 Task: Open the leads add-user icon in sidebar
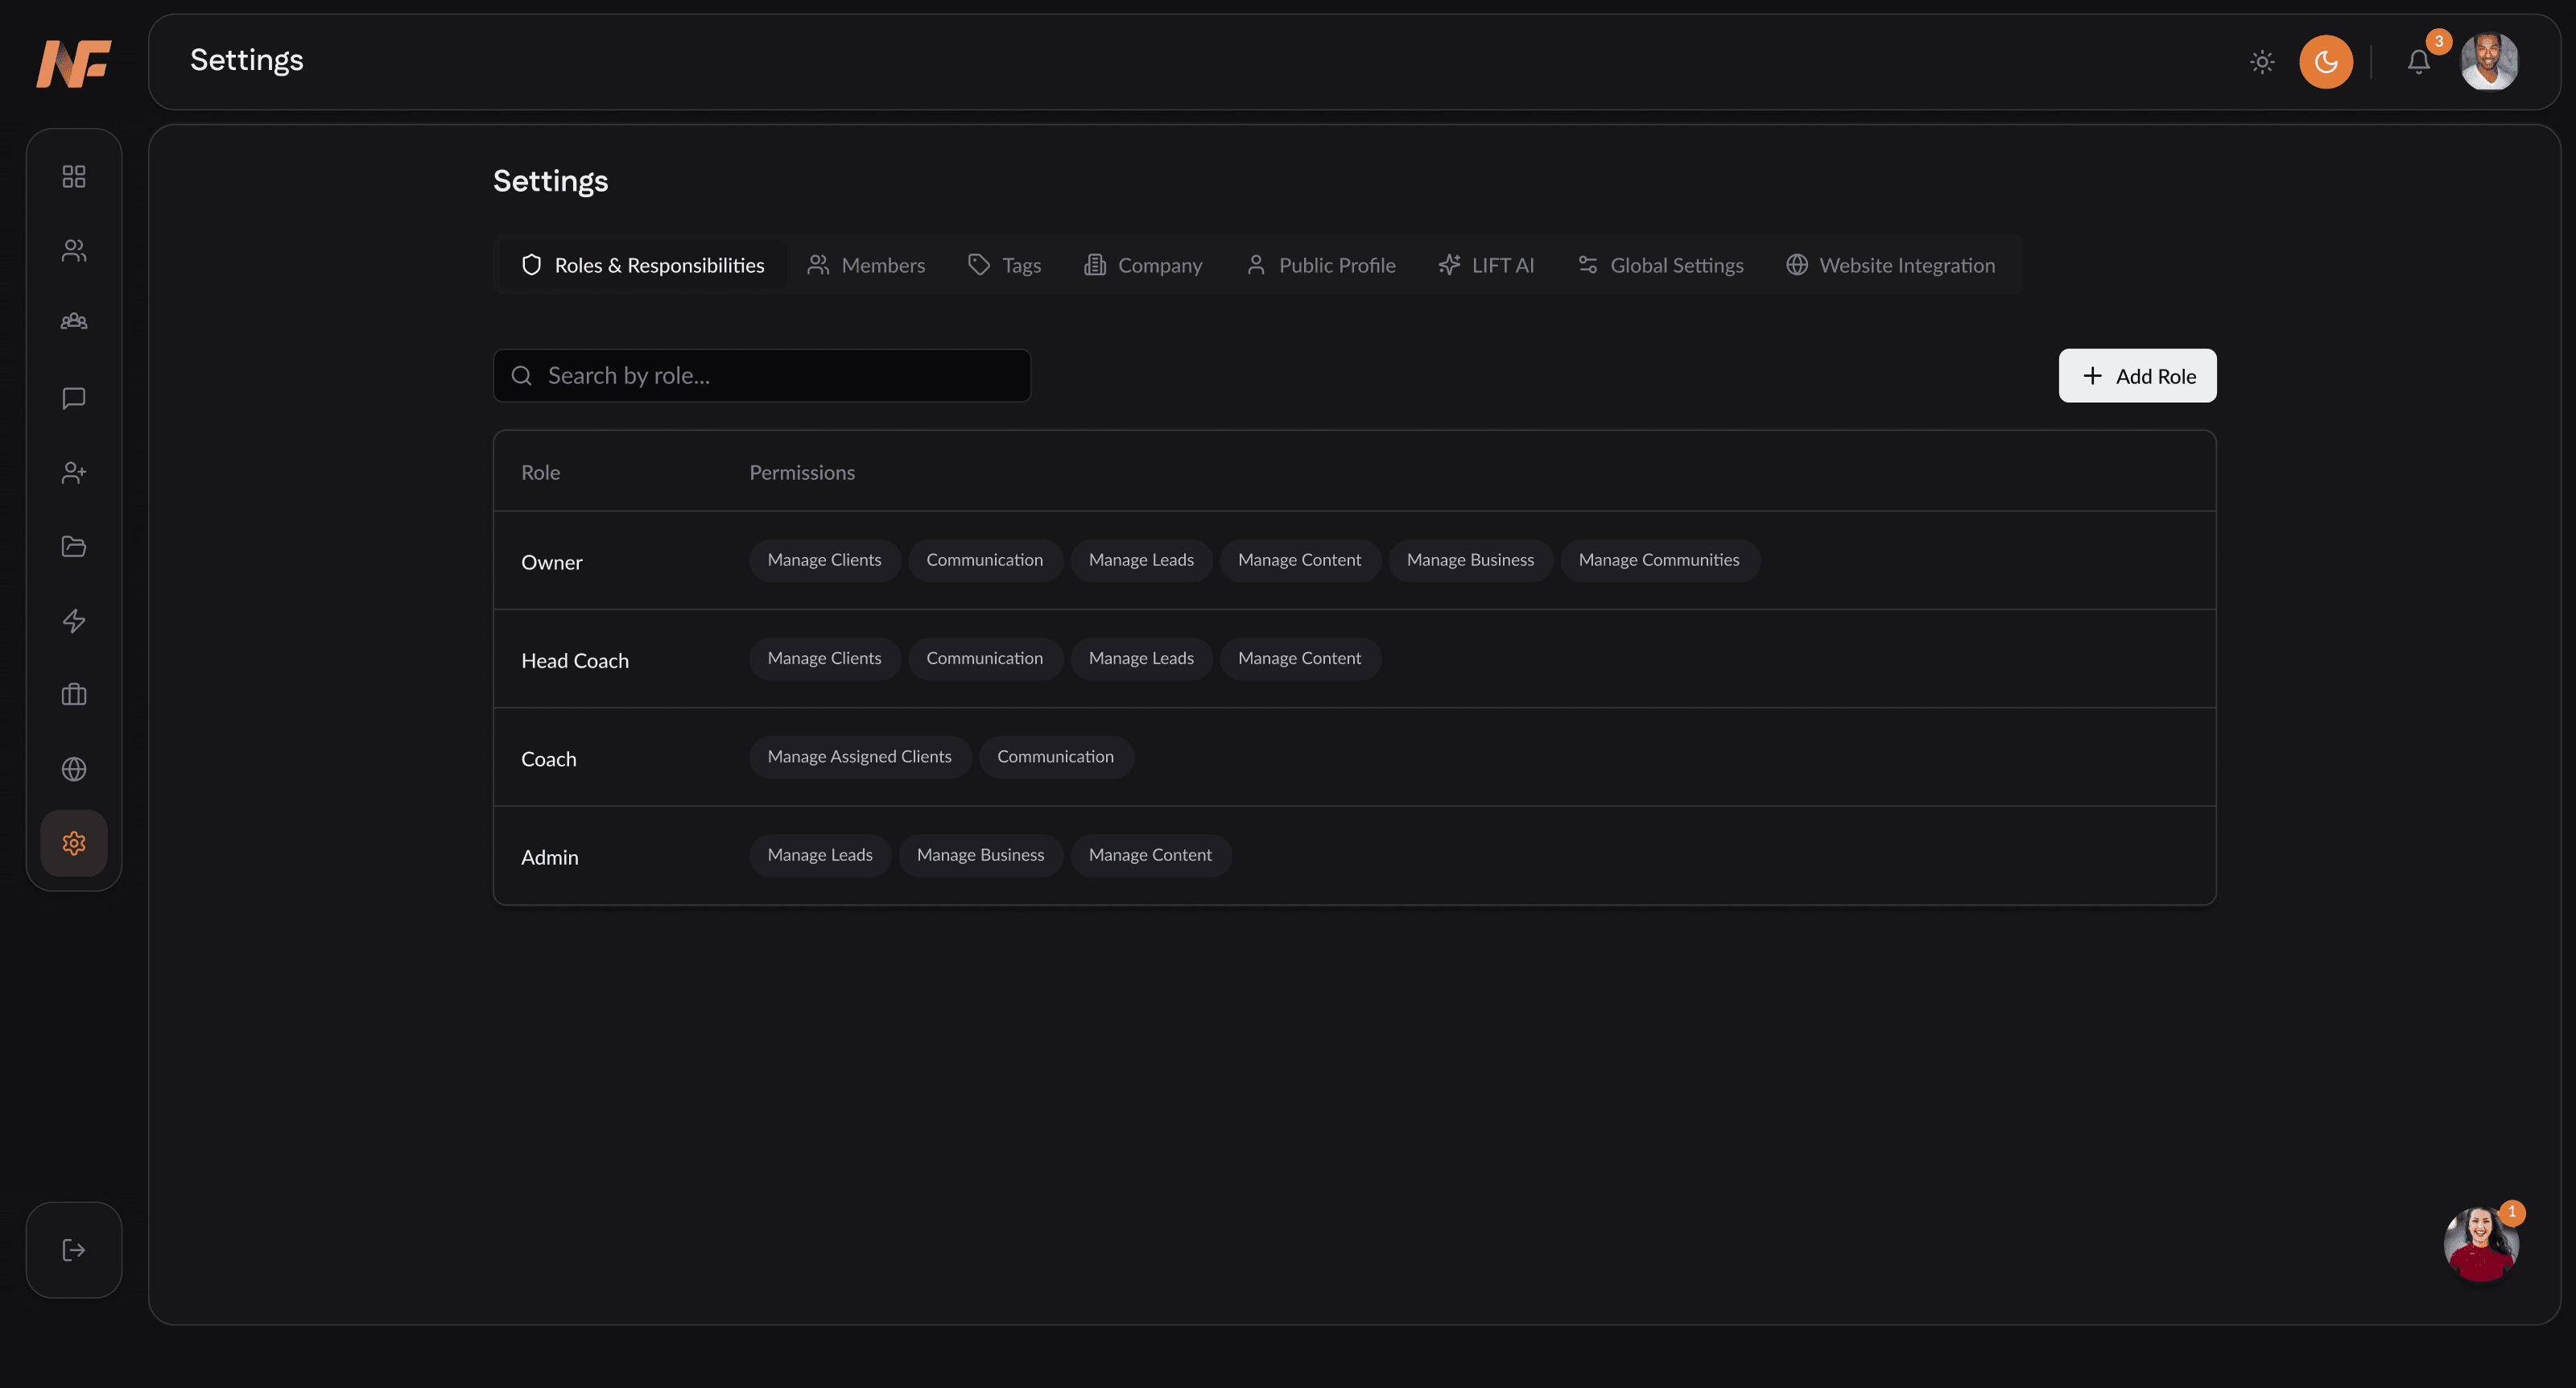click(74, 472)
